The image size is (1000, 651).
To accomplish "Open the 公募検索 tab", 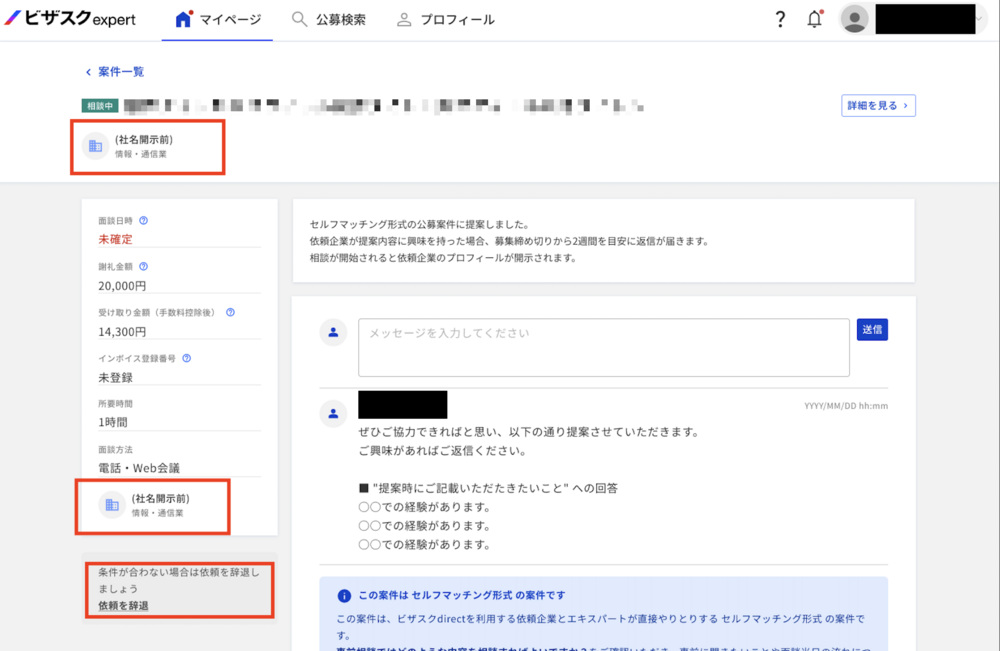I will tap(328, 20).
